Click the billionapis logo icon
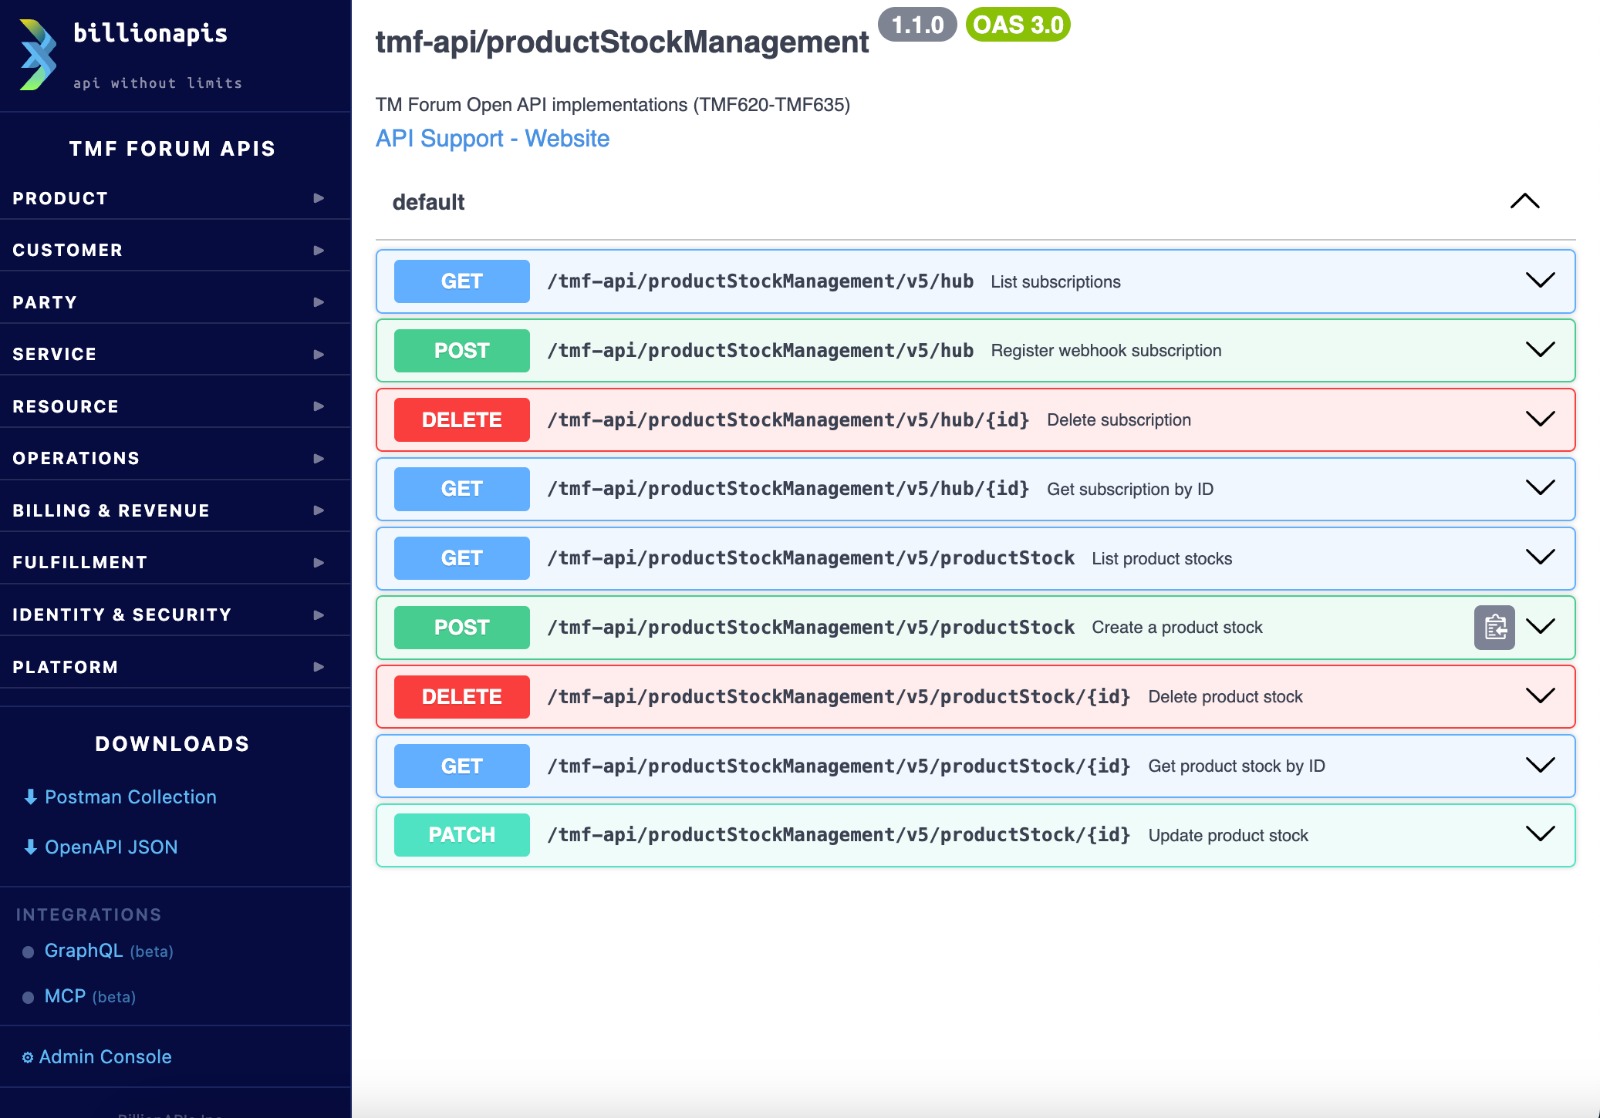1600x1118 pixels. [x=38, y=55]
